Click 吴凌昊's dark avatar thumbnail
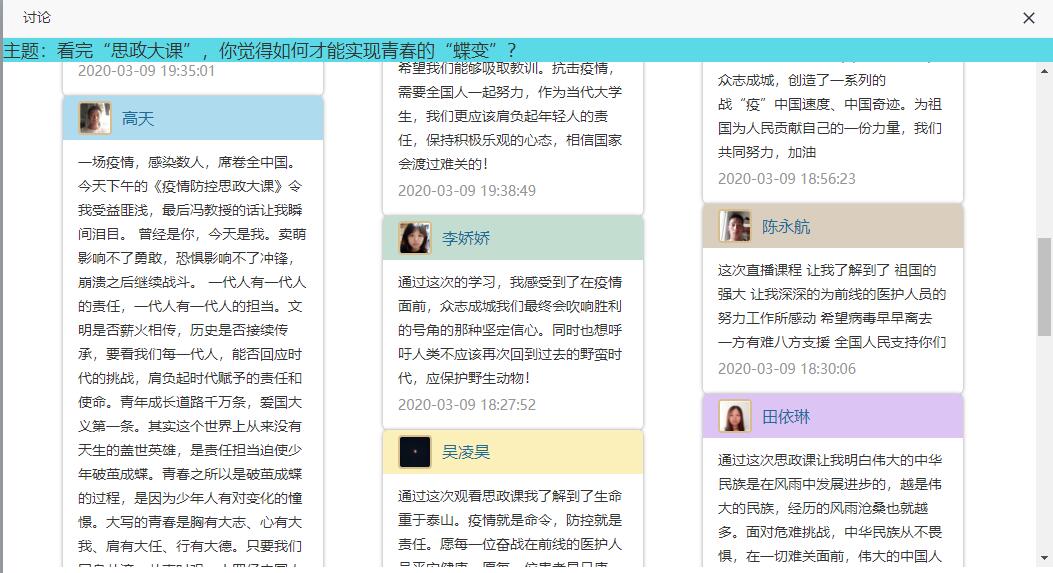The image size is (1053, 573). click(x=414, y=451)
